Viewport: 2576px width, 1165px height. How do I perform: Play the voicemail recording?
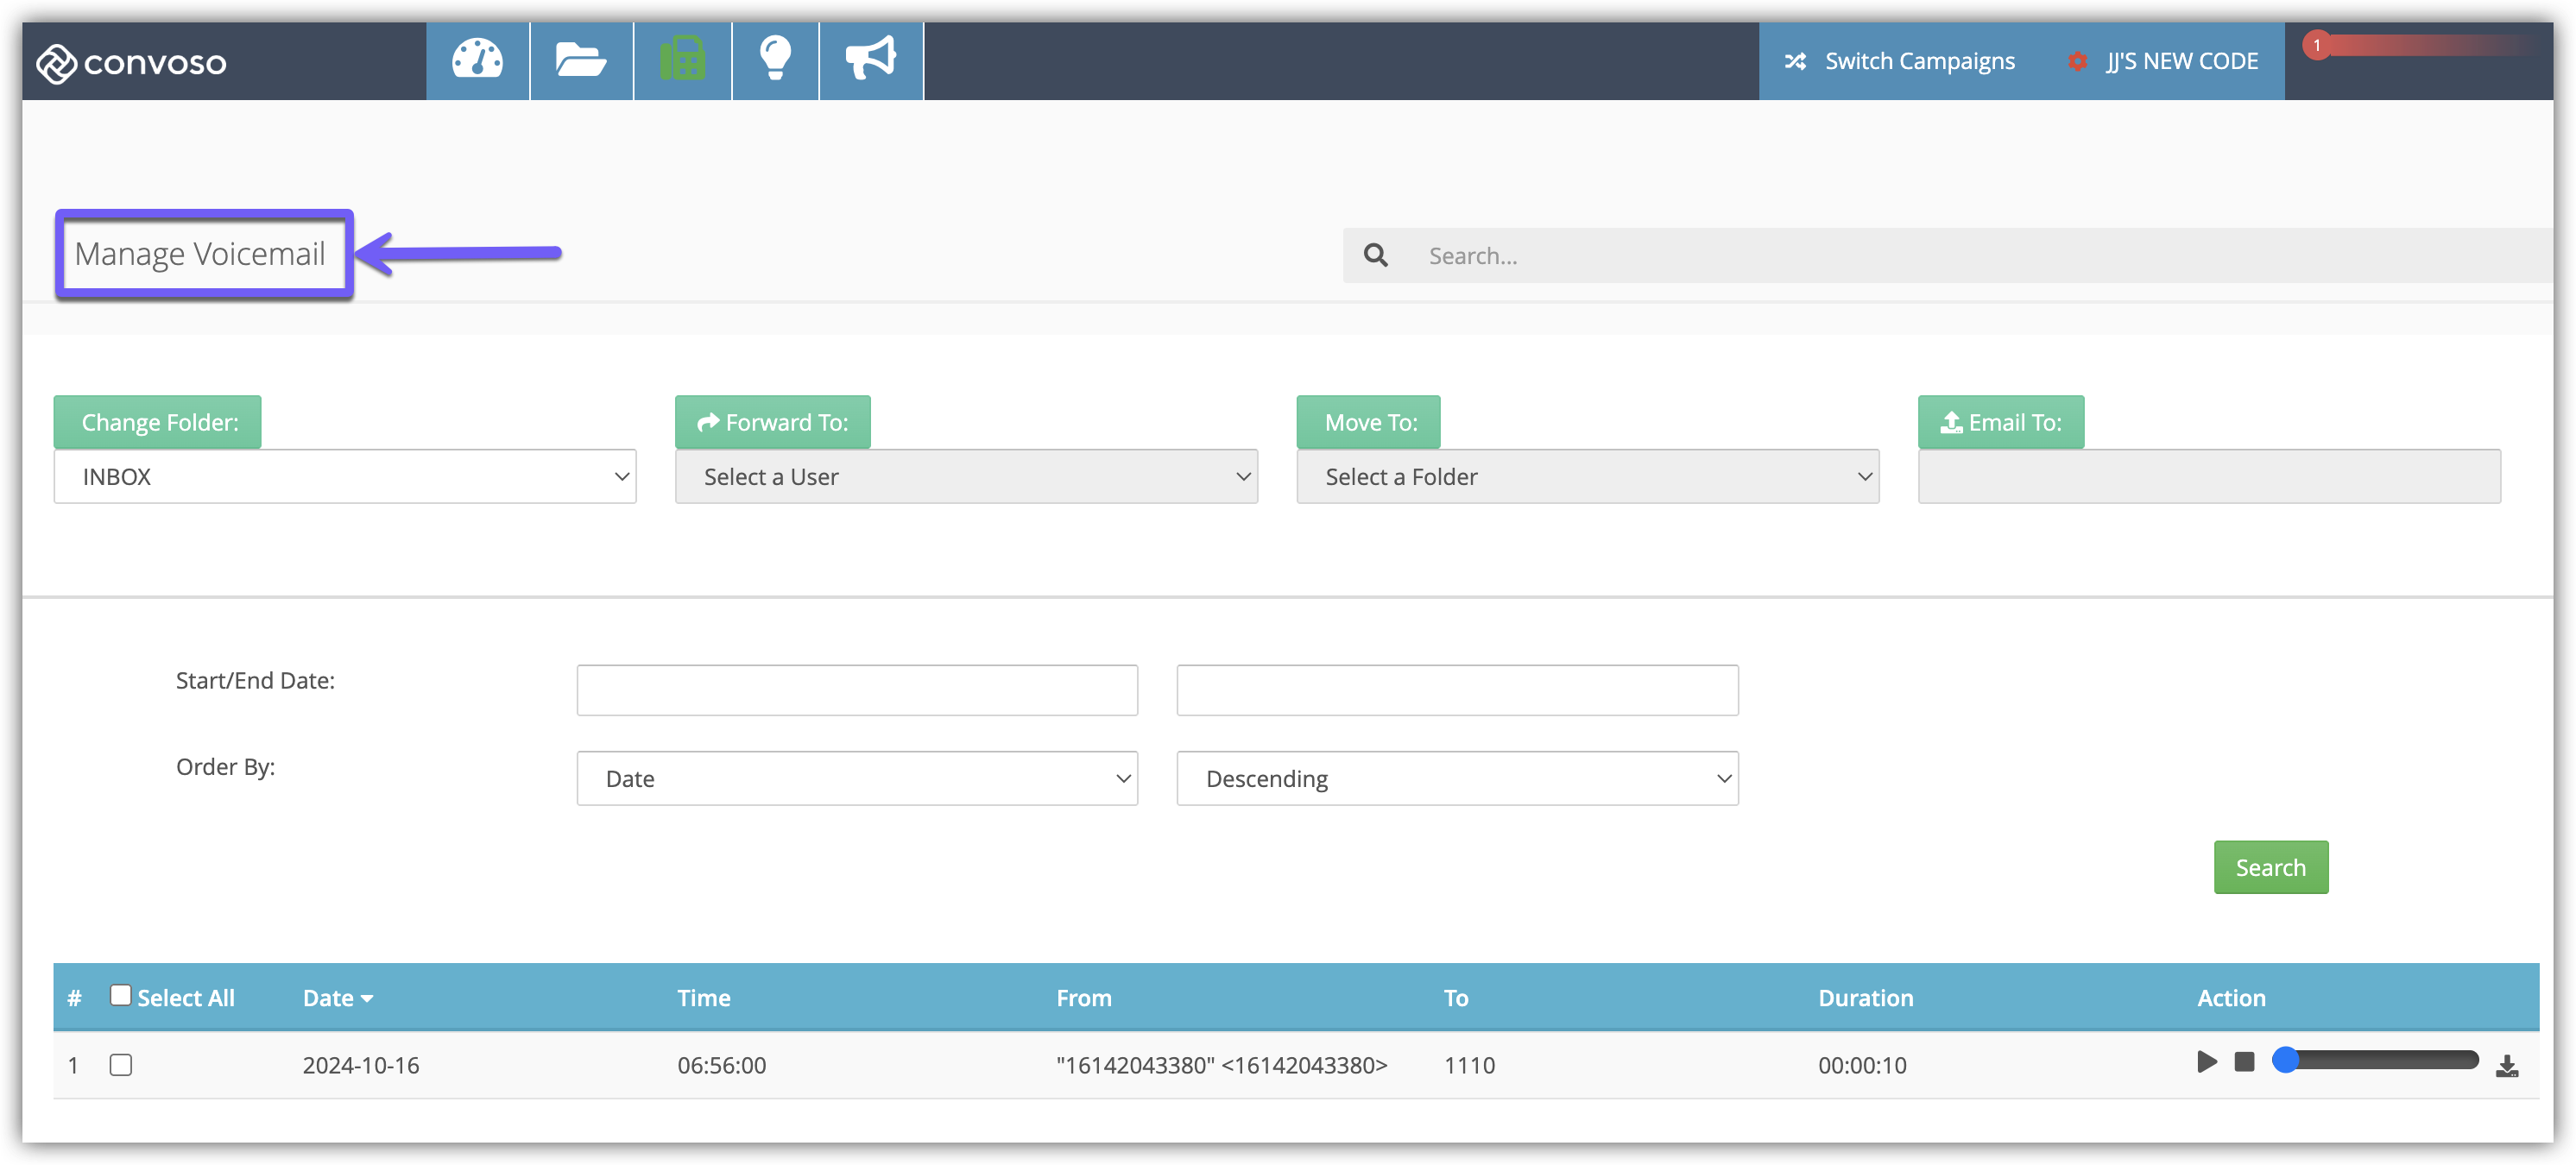2206,1062
